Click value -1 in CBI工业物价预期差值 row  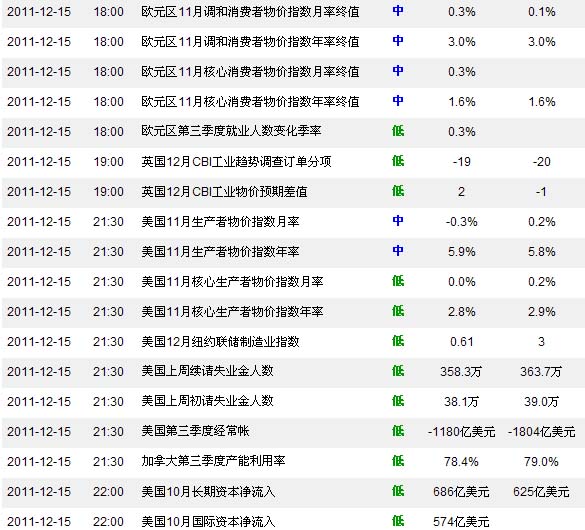tap(541, 192)
